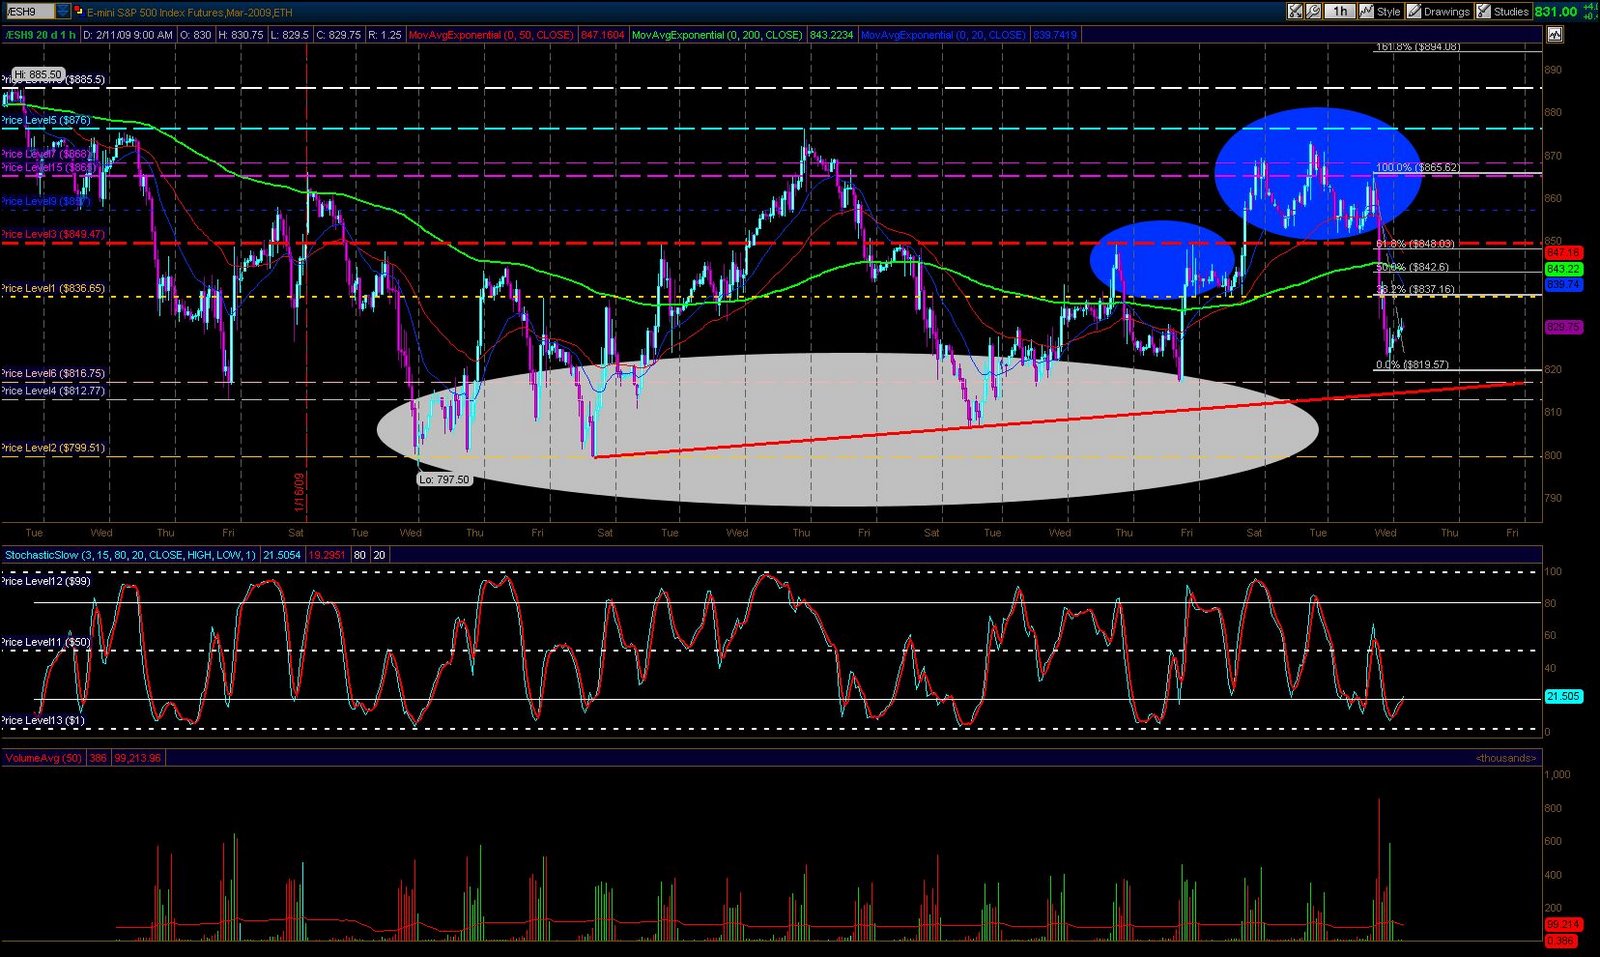Click the Price Level12 ($99) stochastic label
Viewport: 1600px width, 957px height.
[45, 581]
